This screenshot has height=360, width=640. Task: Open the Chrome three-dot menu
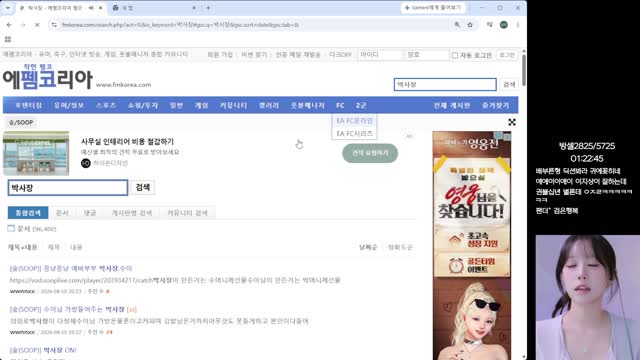pyautogui.click(x=518, y=25)
